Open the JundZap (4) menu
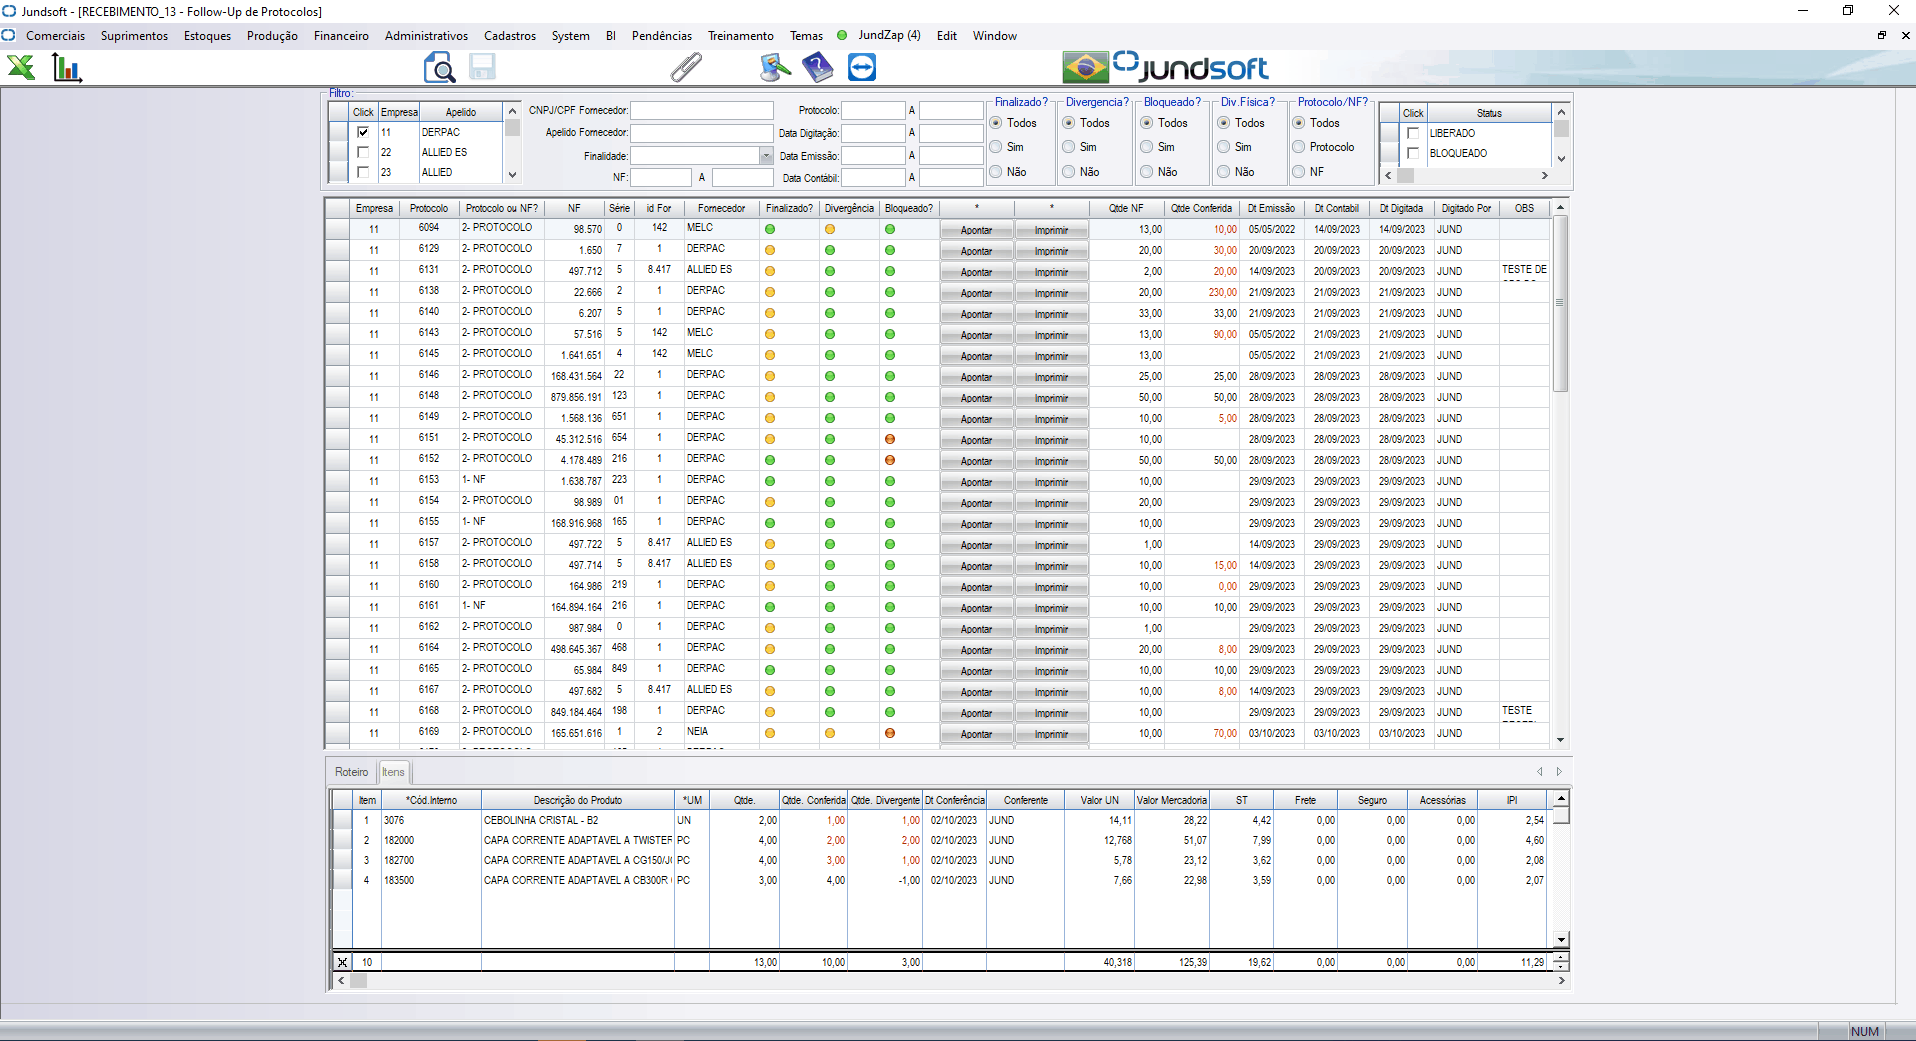This screenshot has width=1916, height=1041. point(889,35)
